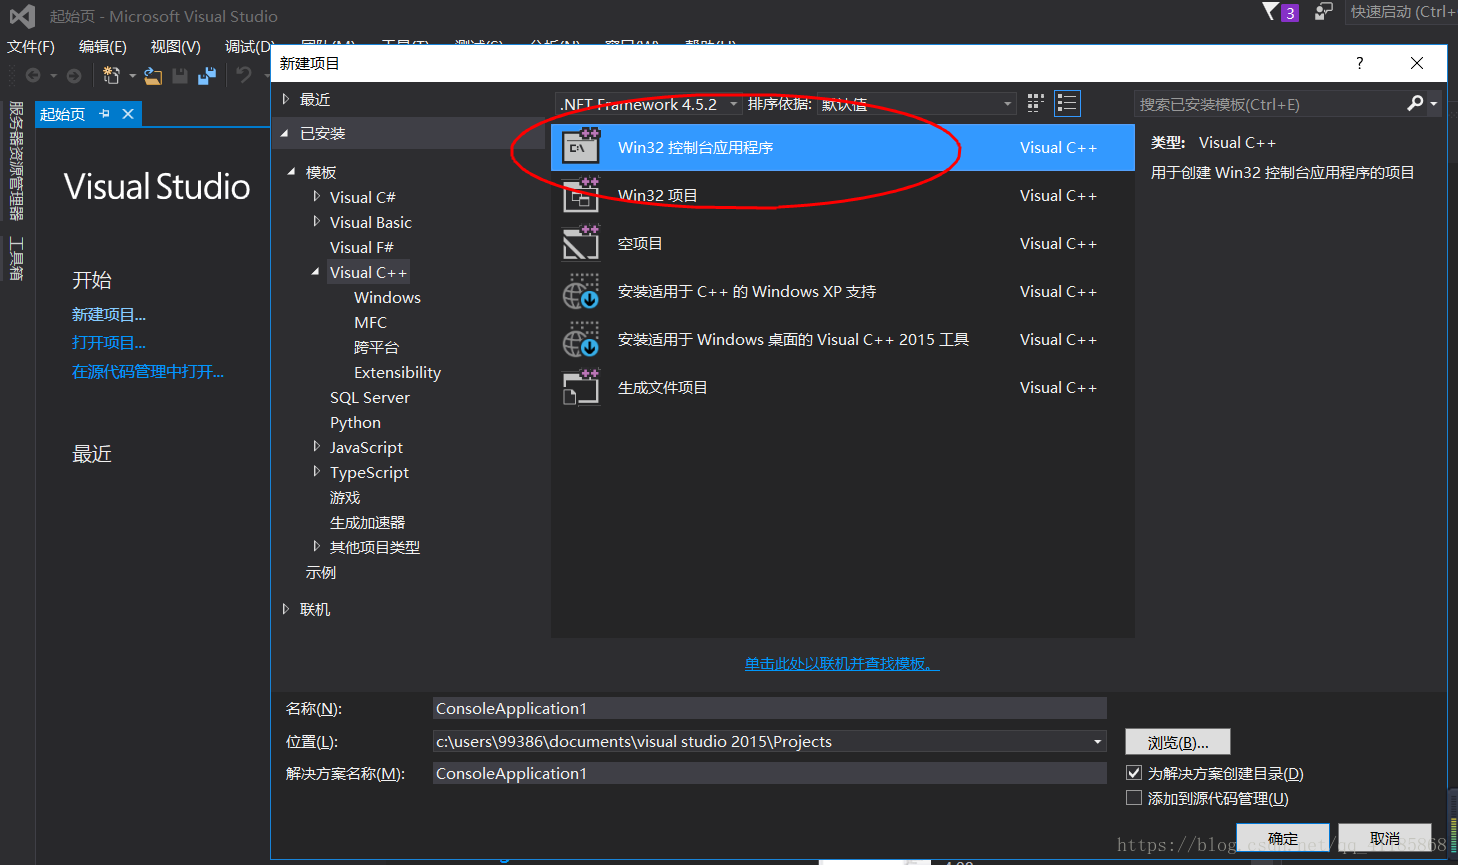
Task: Toggle 为解决方案创建目录 checkbox
Action: (x=1134, y=773)
